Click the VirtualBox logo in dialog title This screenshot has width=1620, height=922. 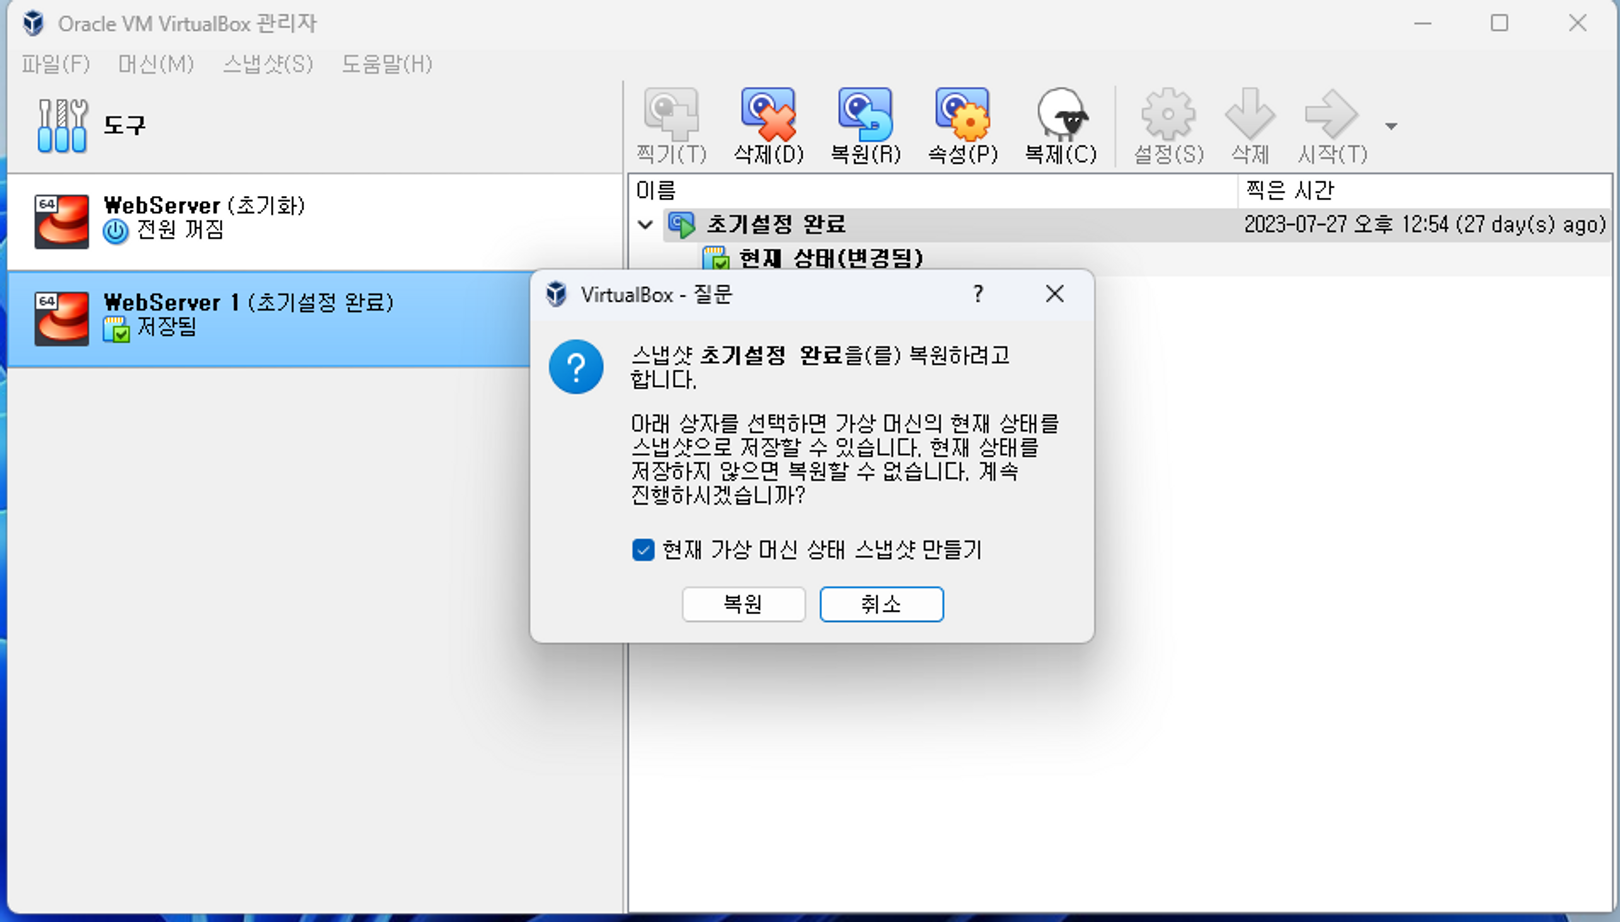(x=556, y=294)
